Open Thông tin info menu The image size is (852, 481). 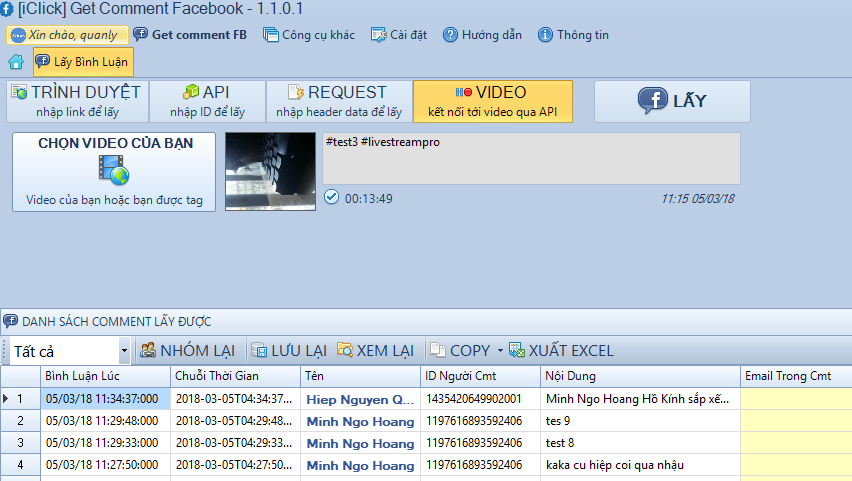click(x=574, y=35)
